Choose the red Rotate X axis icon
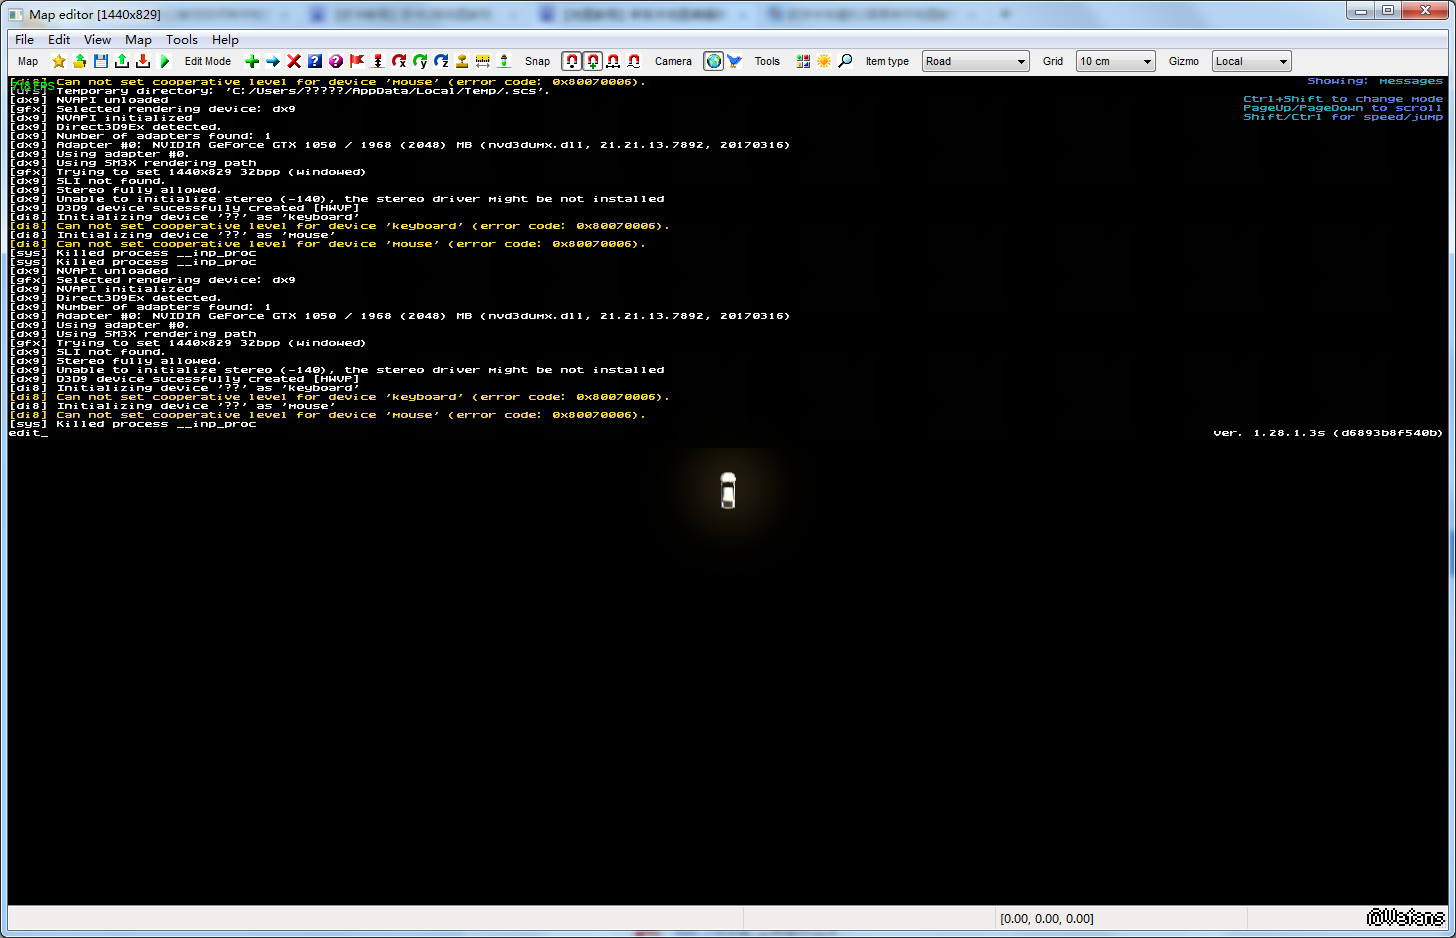 coord(399,61)
